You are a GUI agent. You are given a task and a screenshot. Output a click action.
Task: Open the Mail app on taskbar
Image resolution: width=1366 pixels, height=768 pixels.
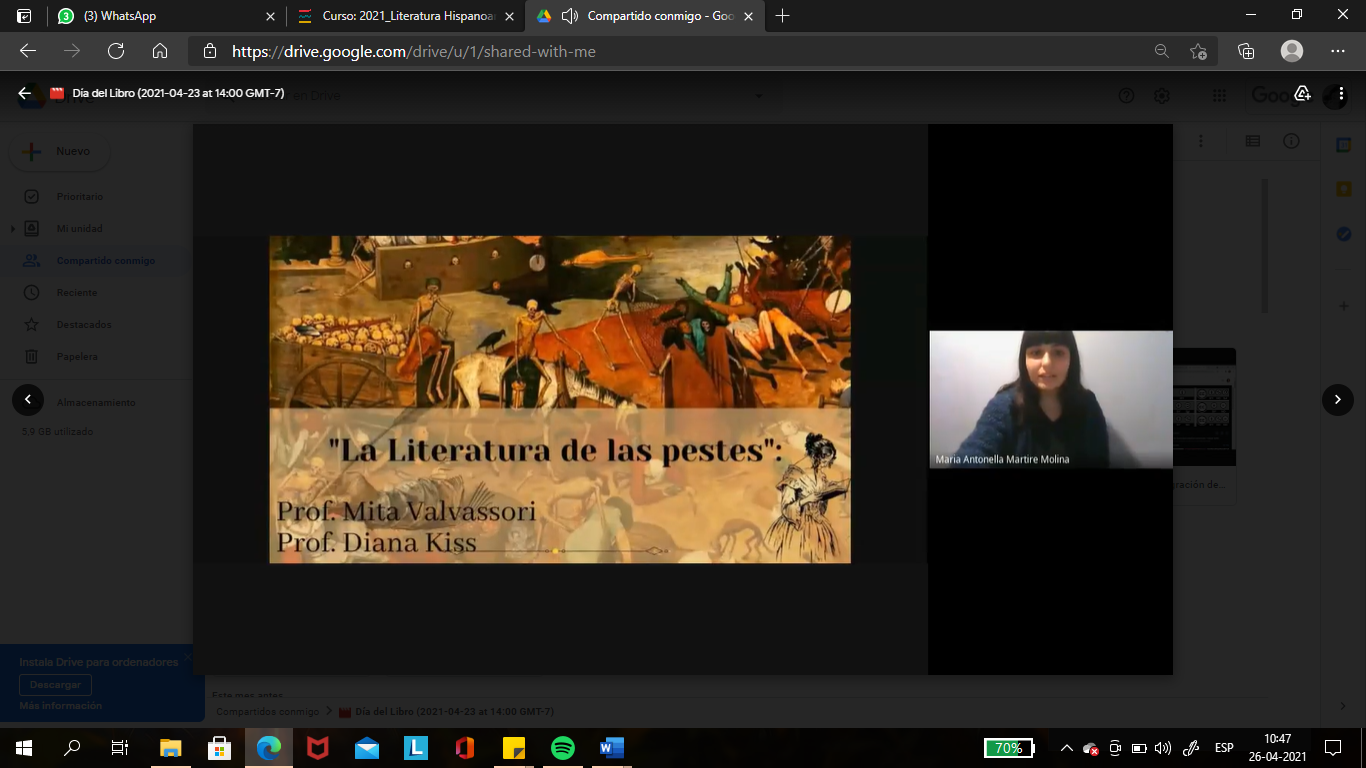367,747
